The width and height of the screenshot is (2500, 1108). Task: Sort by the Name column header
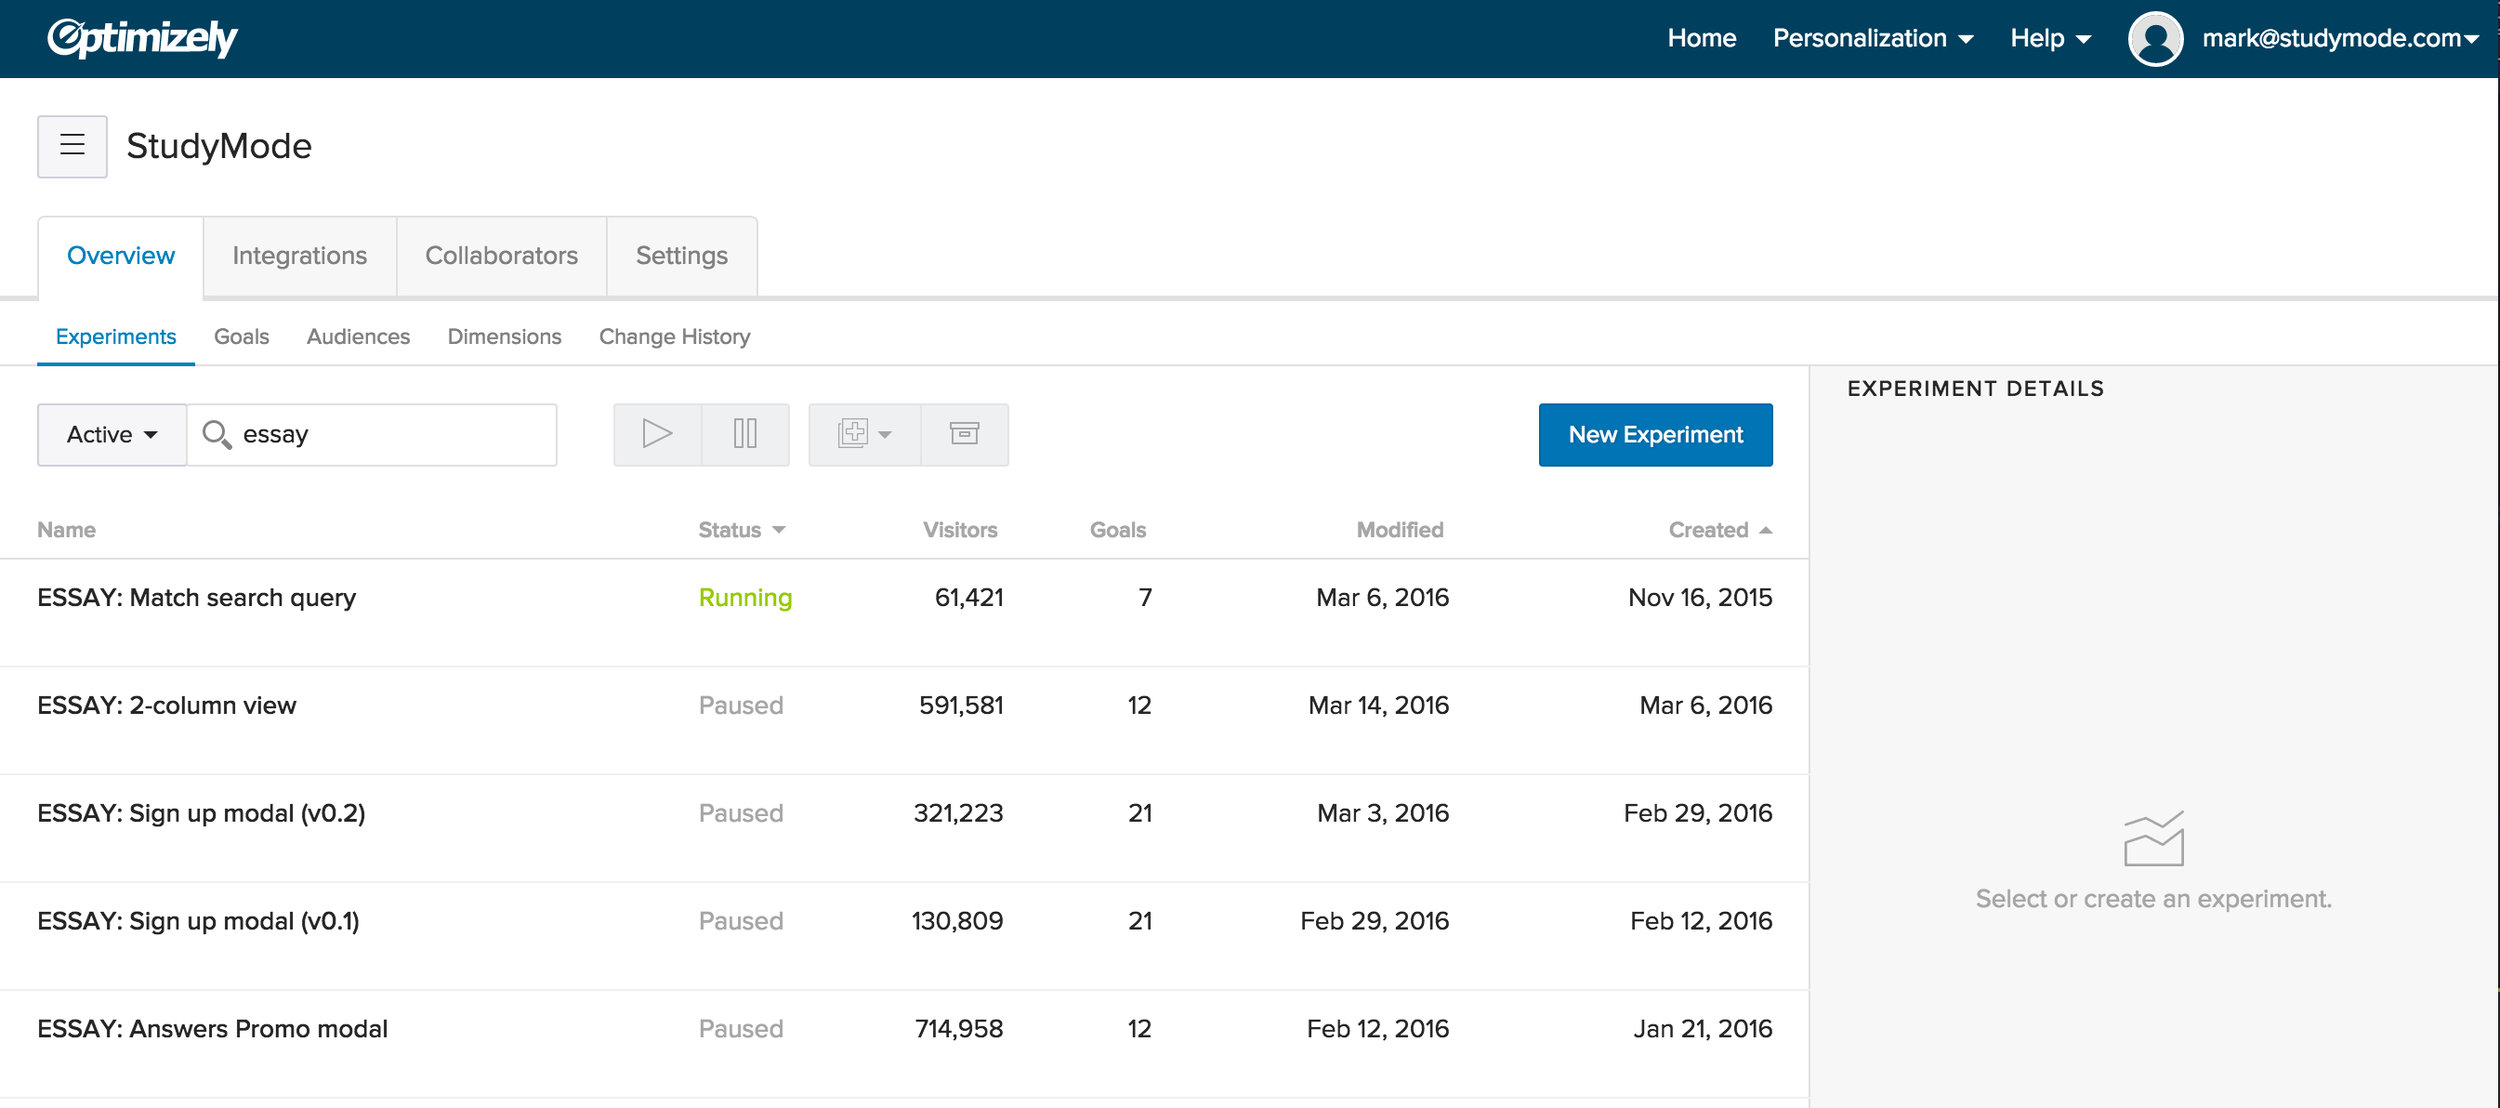tap(66, 530)
